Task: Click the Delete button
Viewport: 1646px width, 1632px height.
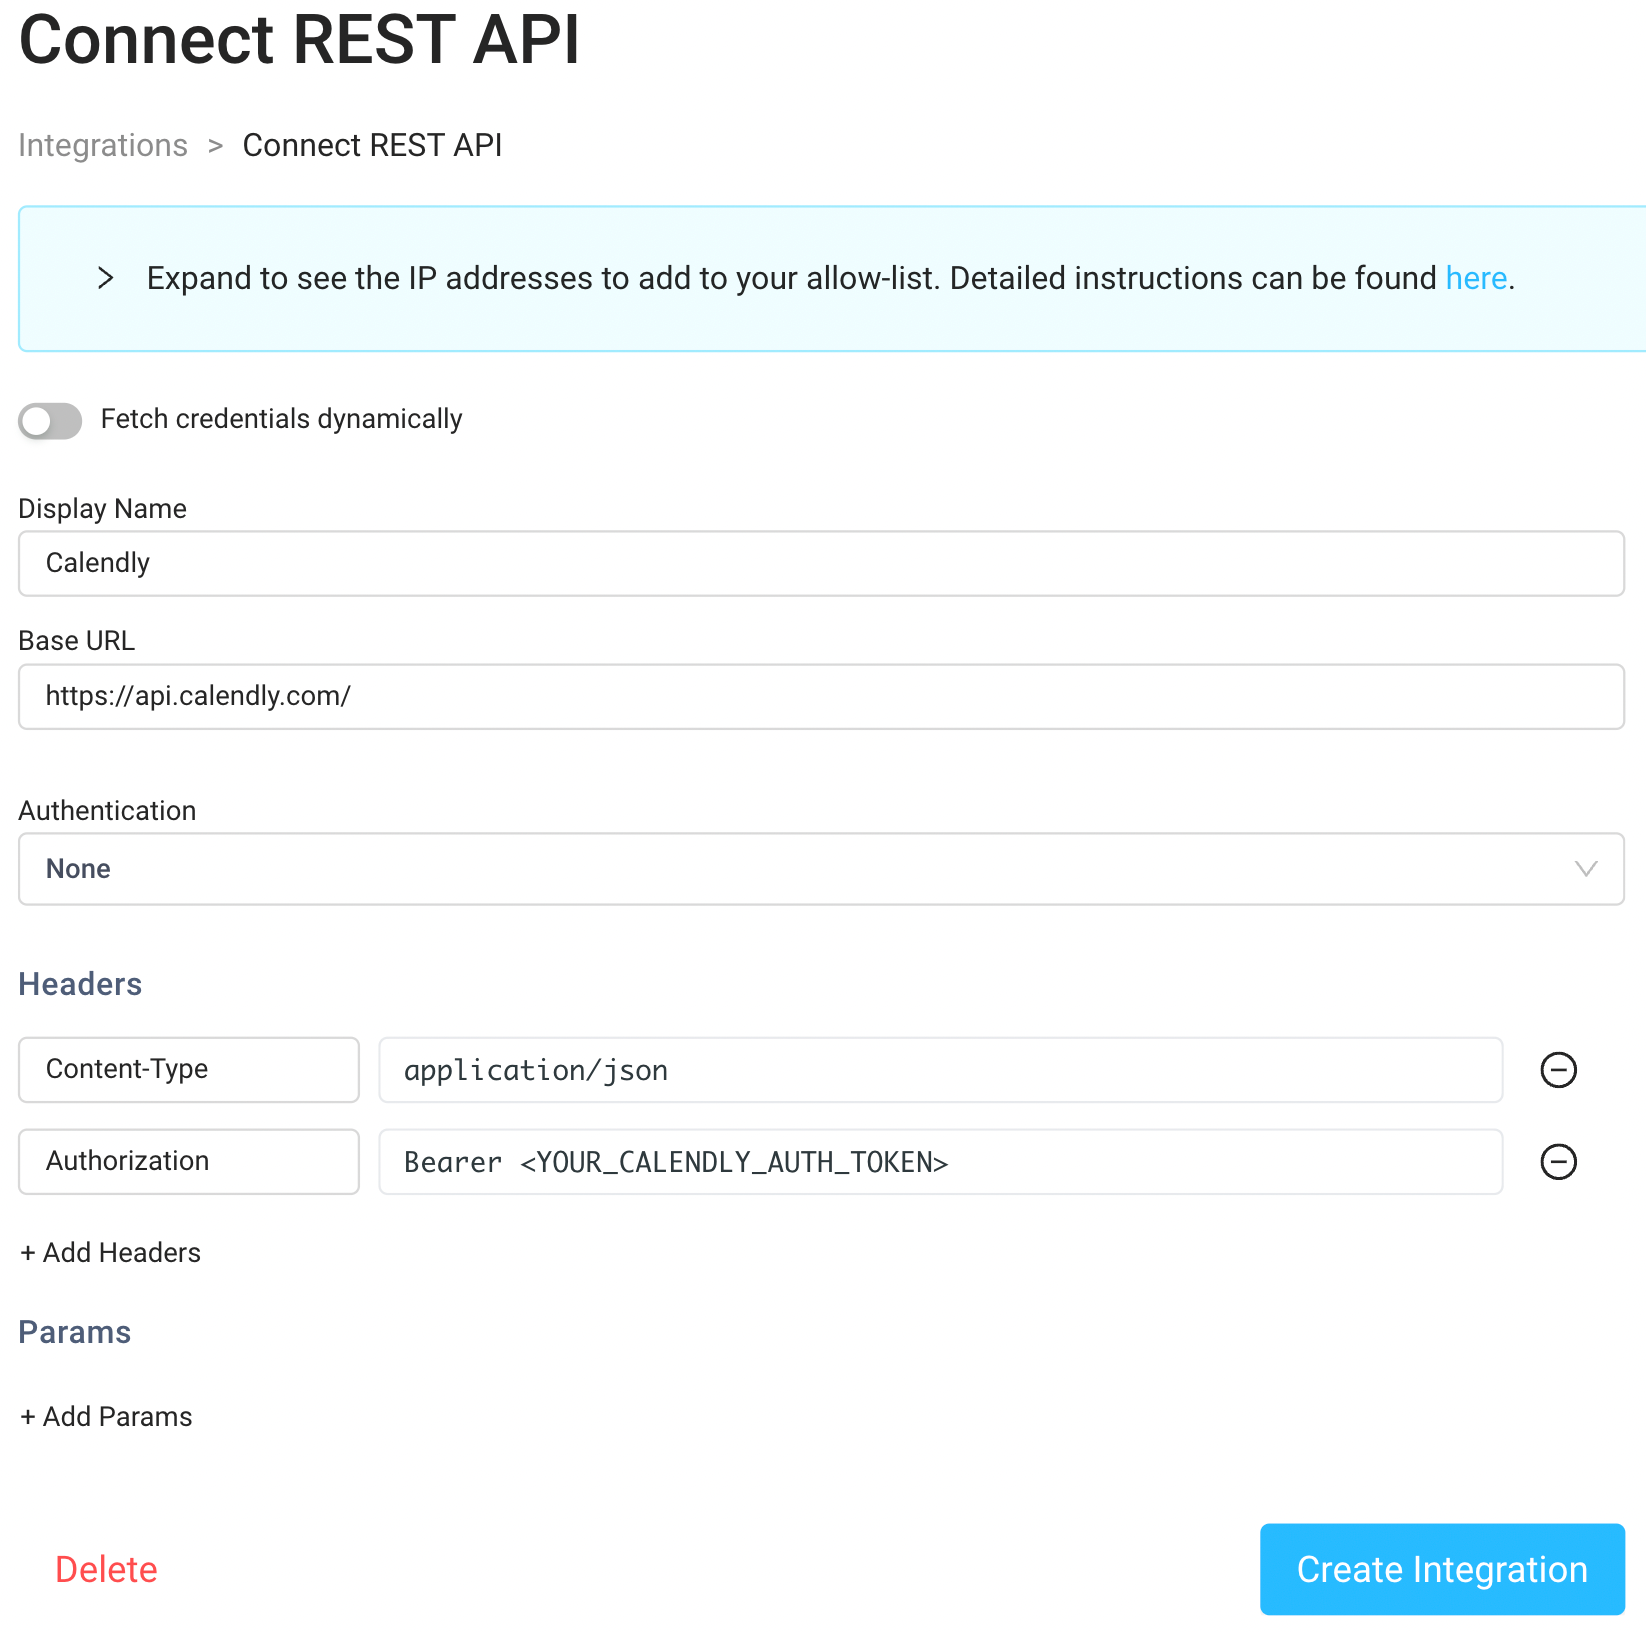Action: [106, 1569]
